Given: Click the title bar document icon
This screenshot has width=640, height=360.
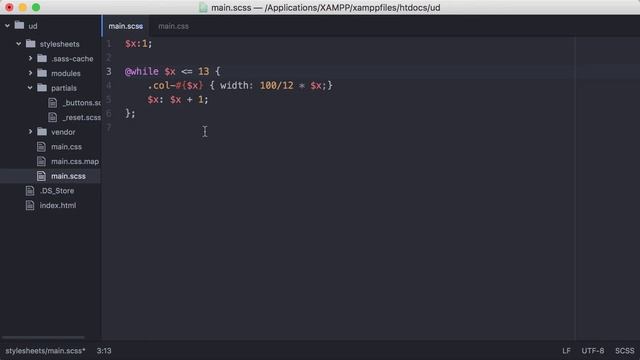Looking at the screenshot, I should point(203,7).
